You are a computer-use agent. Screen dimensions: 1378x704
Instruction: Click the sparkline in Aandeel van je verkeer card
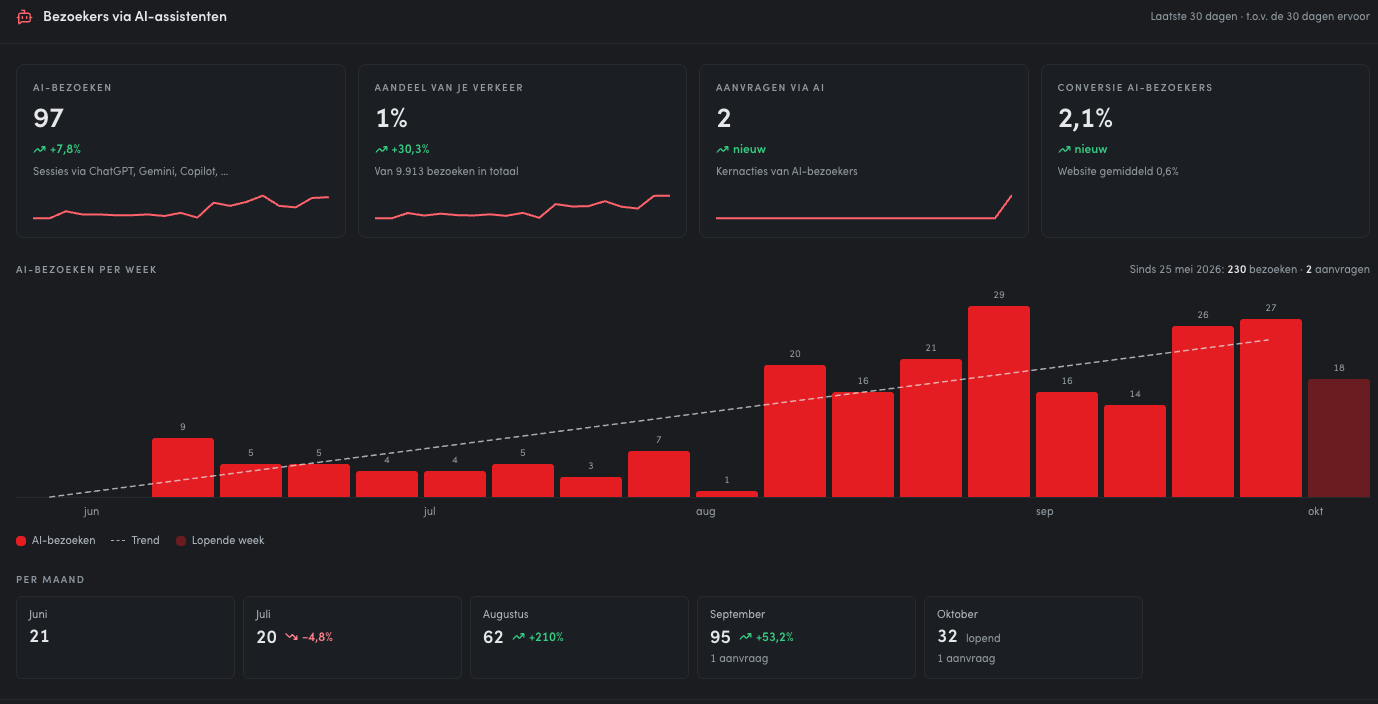[522, 207]
